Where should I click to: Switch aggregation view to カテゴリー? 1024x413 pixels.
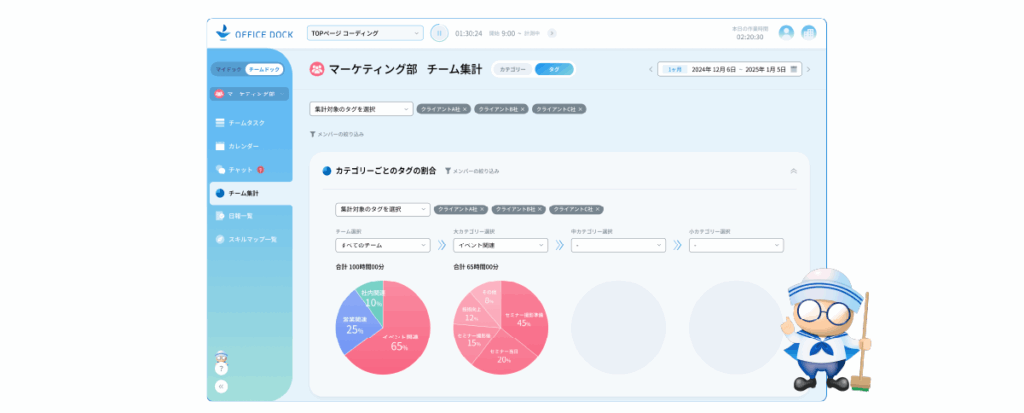coord(512,69)
